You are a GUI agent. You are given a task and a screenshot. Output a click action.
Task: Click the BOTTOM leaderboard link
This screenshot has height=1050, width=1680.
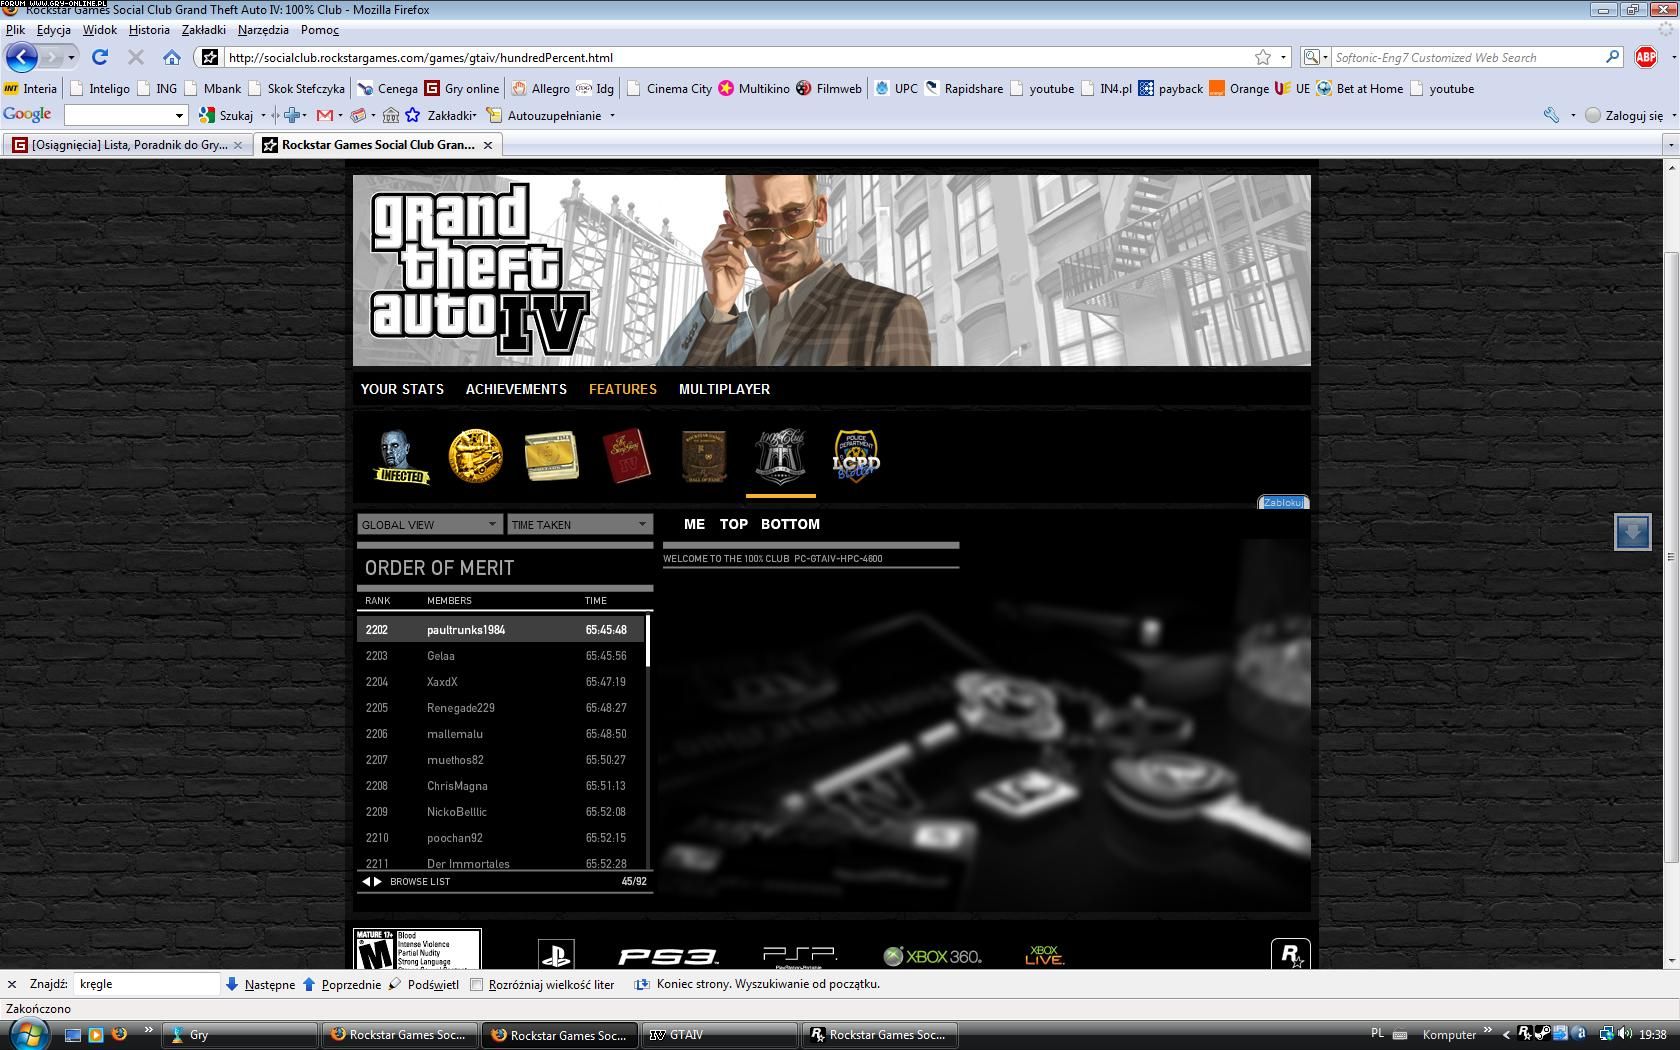coord(790,524)
